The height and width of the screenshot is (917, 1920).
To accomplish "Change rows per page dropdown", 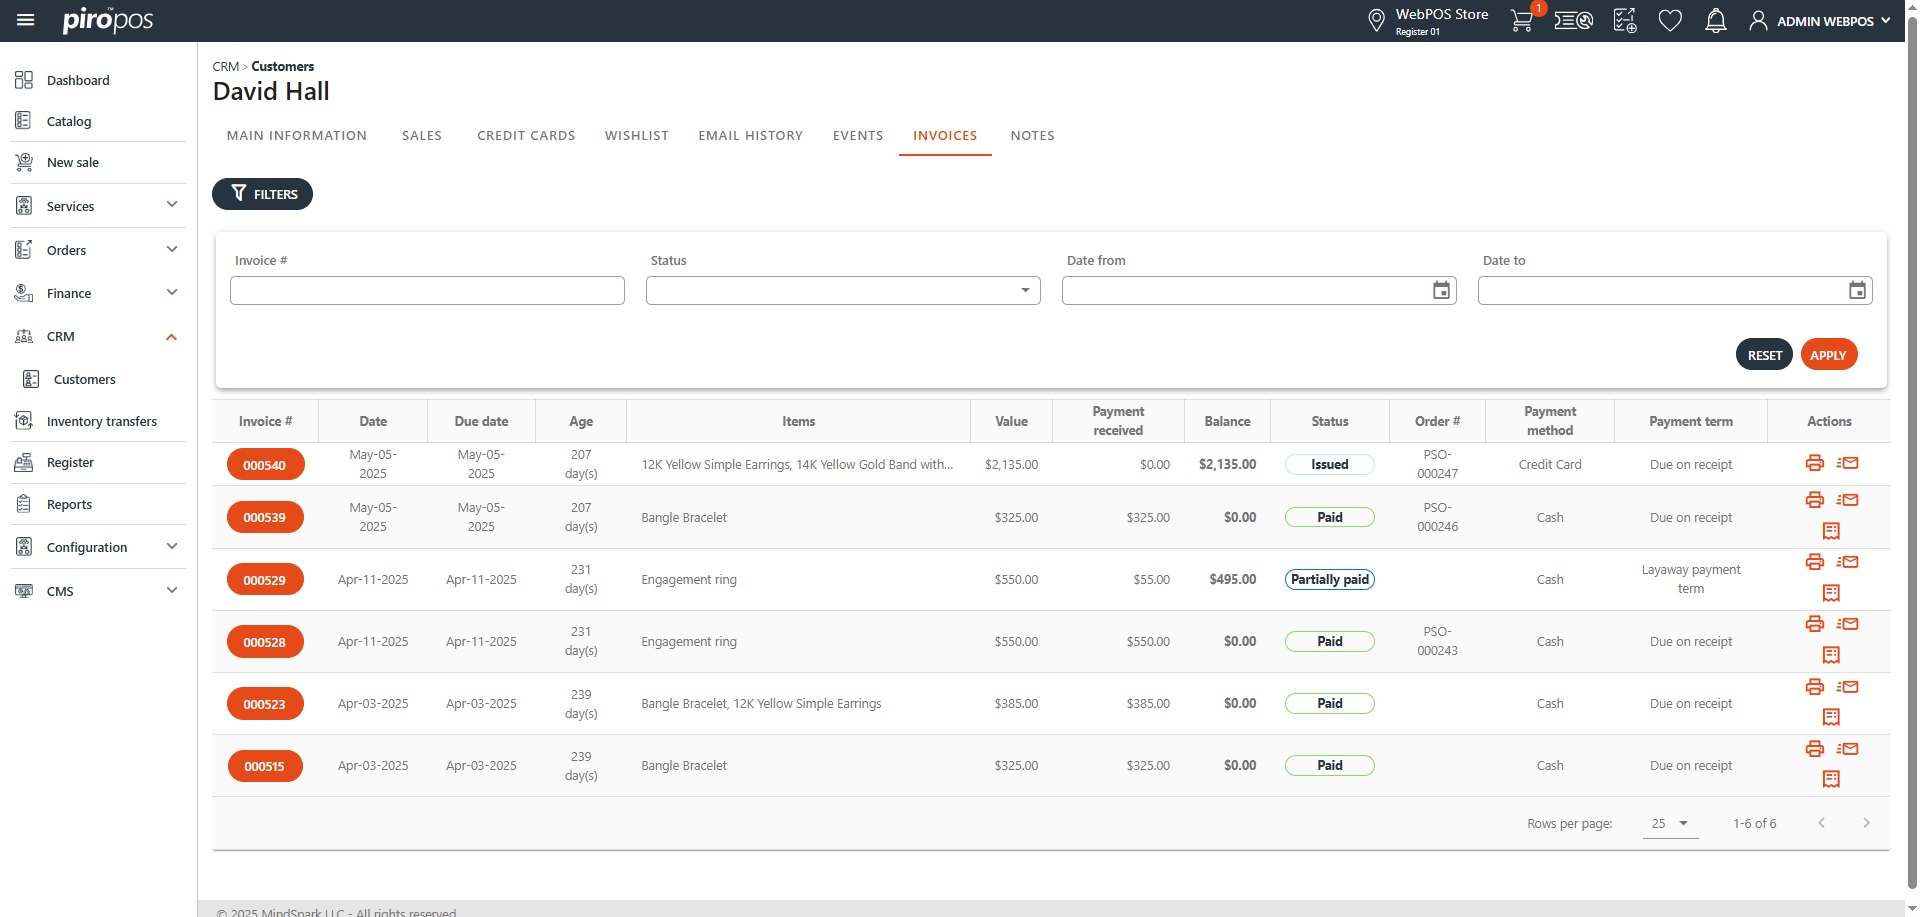I will pos(1669,824).
